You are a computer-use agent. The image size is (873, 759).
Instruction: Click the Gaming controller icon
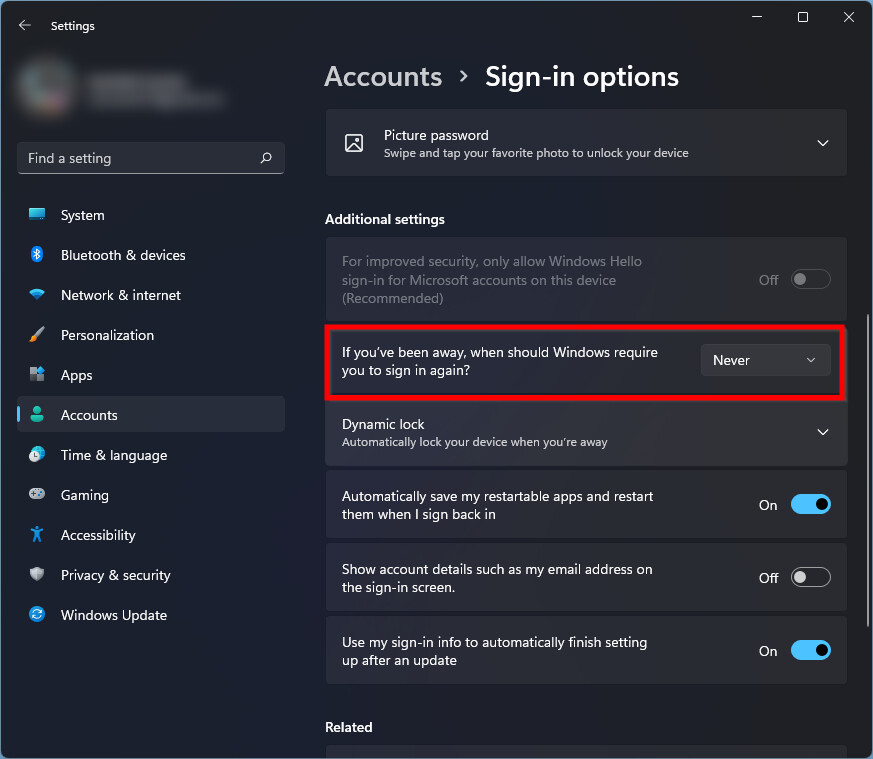point(37,494)
